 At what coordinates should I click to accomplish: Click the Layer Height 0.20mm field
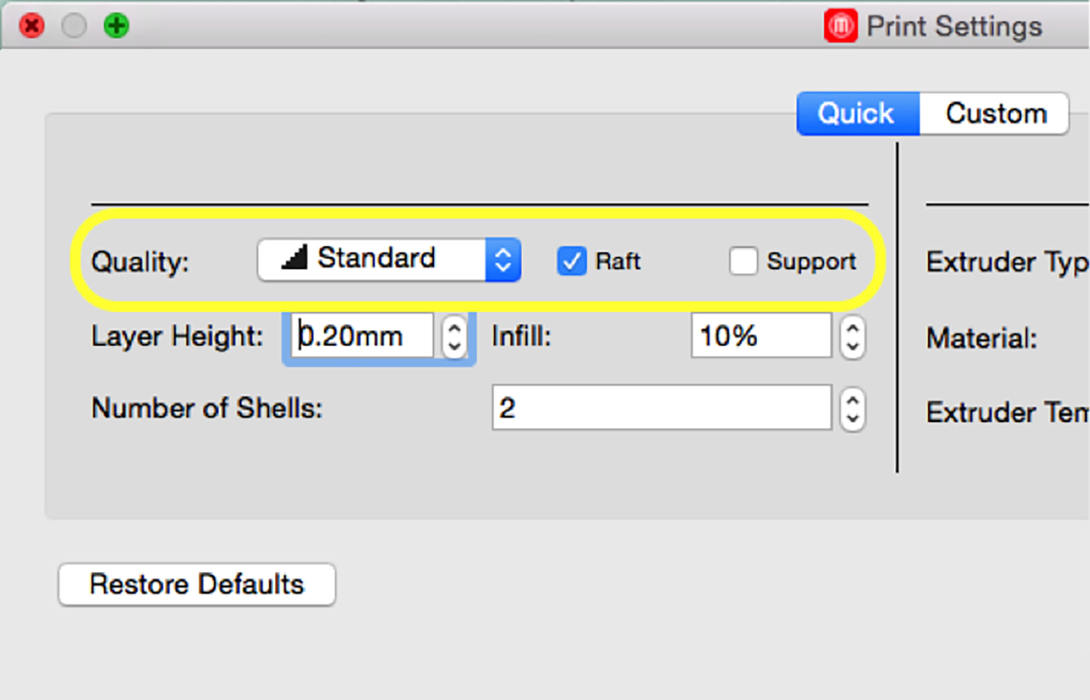pos(361,336)
